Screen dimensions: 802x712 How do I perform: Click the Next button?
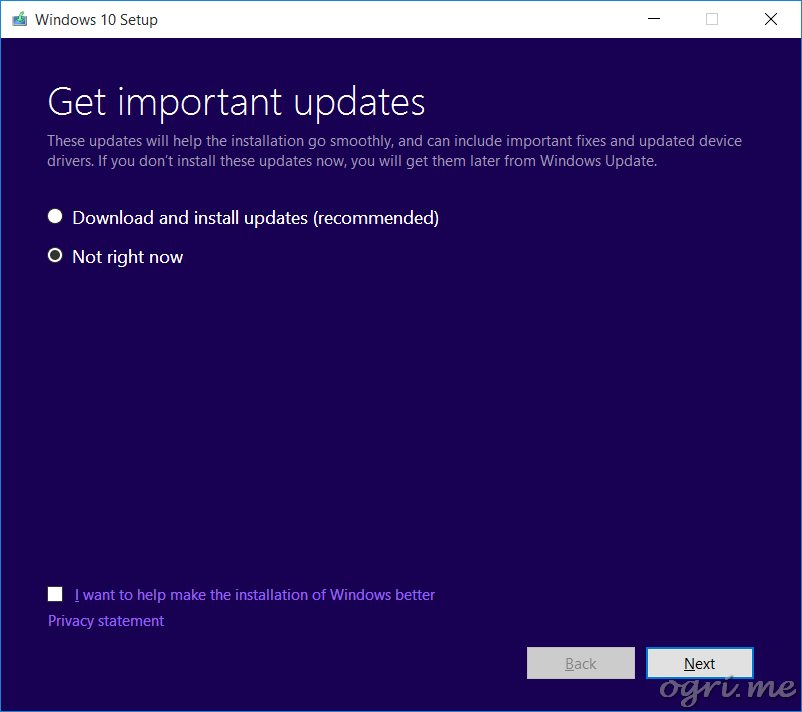pyautogui.click(x=699, y=663)
